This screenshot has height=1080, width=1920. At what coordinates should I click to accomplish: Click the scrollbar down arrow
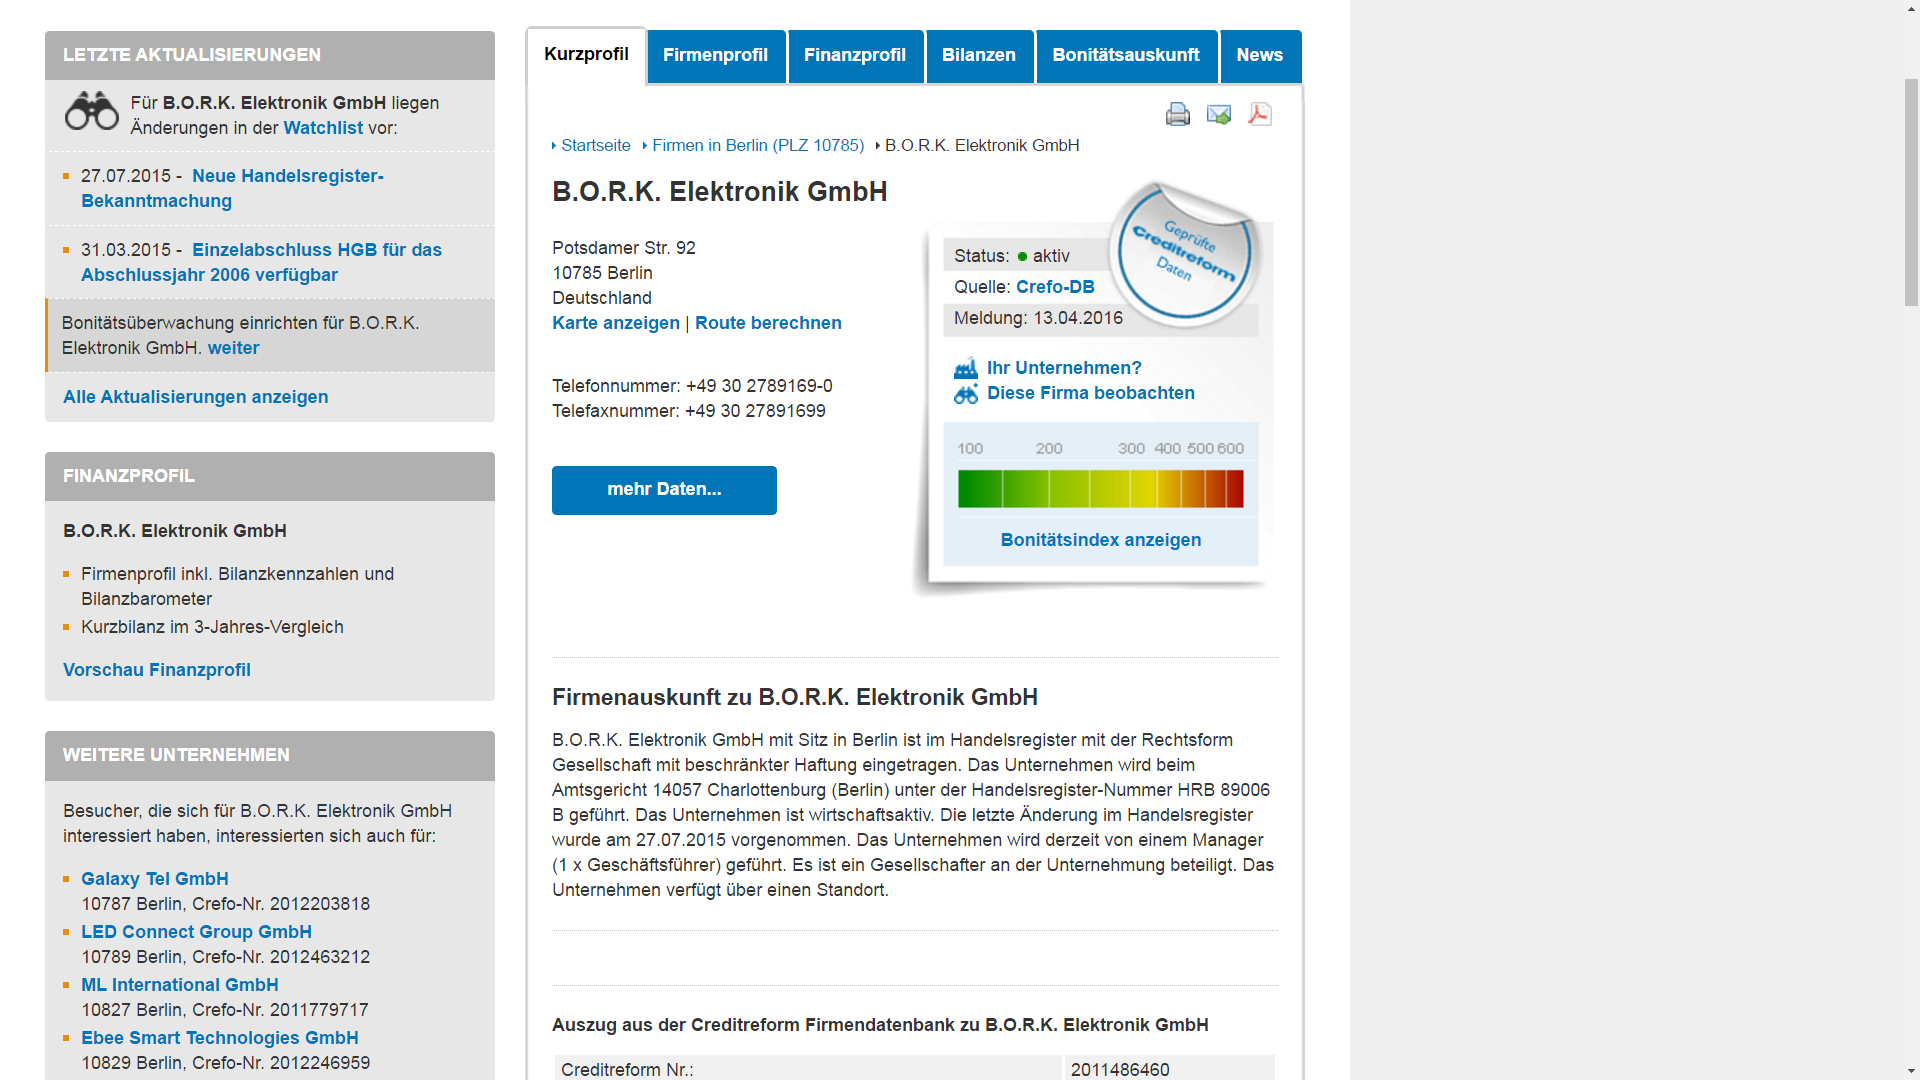(1911, 1071)
